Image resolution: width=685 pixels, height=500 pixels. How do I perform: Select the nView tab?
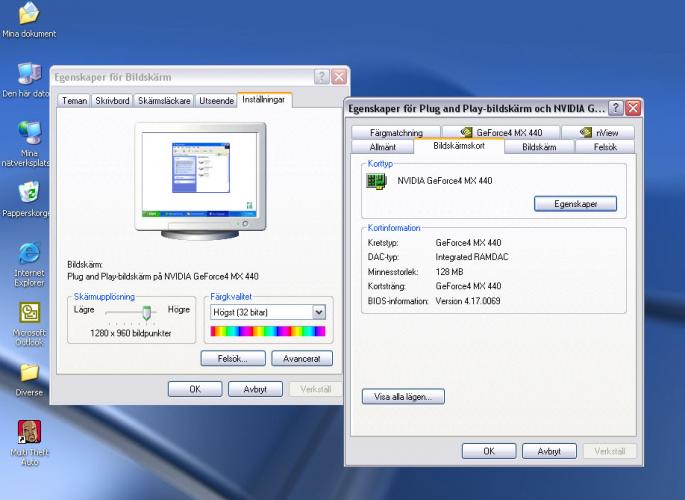[596, 132]
